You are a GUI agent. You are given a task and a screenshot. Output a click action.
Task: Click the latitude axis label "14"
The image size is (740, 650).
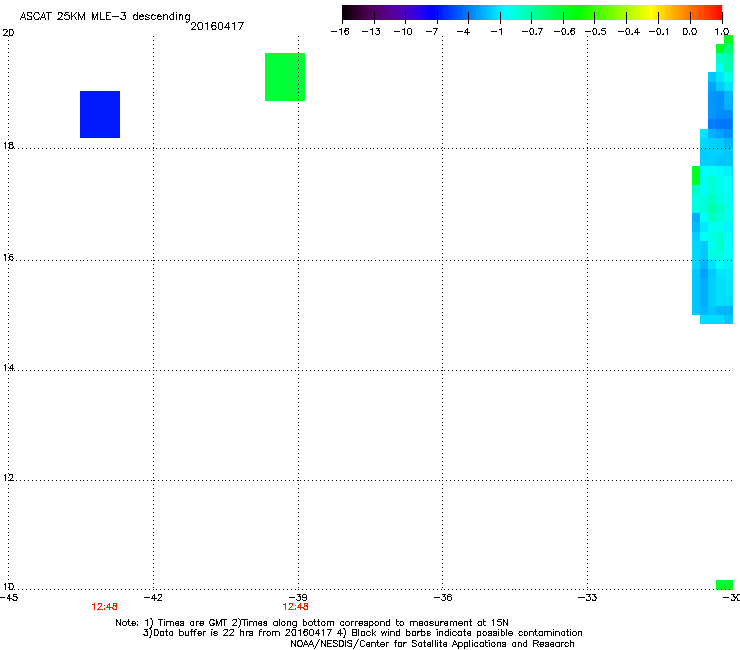(8, 367)
